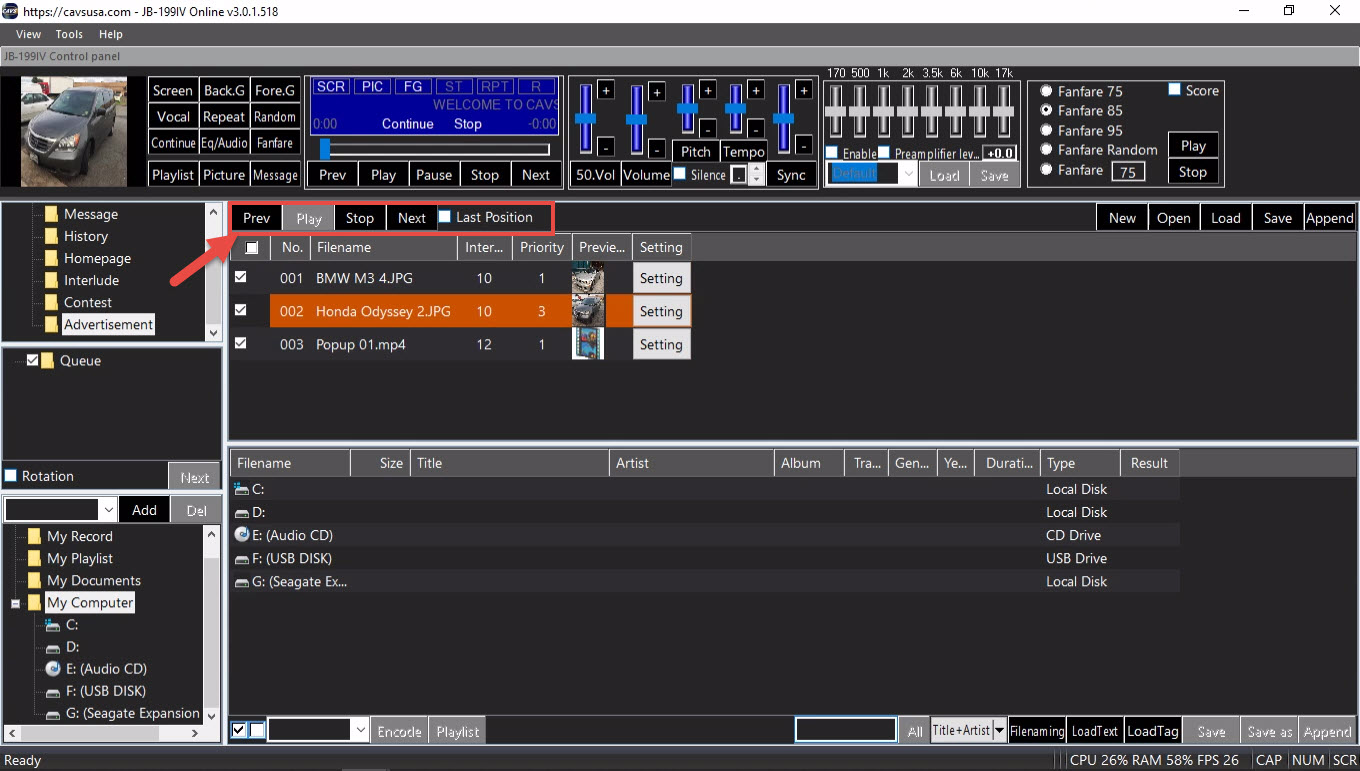Click the Audio CD drive icon in file list
The height and width of the screenshot is (771, 1360).
coord(242,535)
